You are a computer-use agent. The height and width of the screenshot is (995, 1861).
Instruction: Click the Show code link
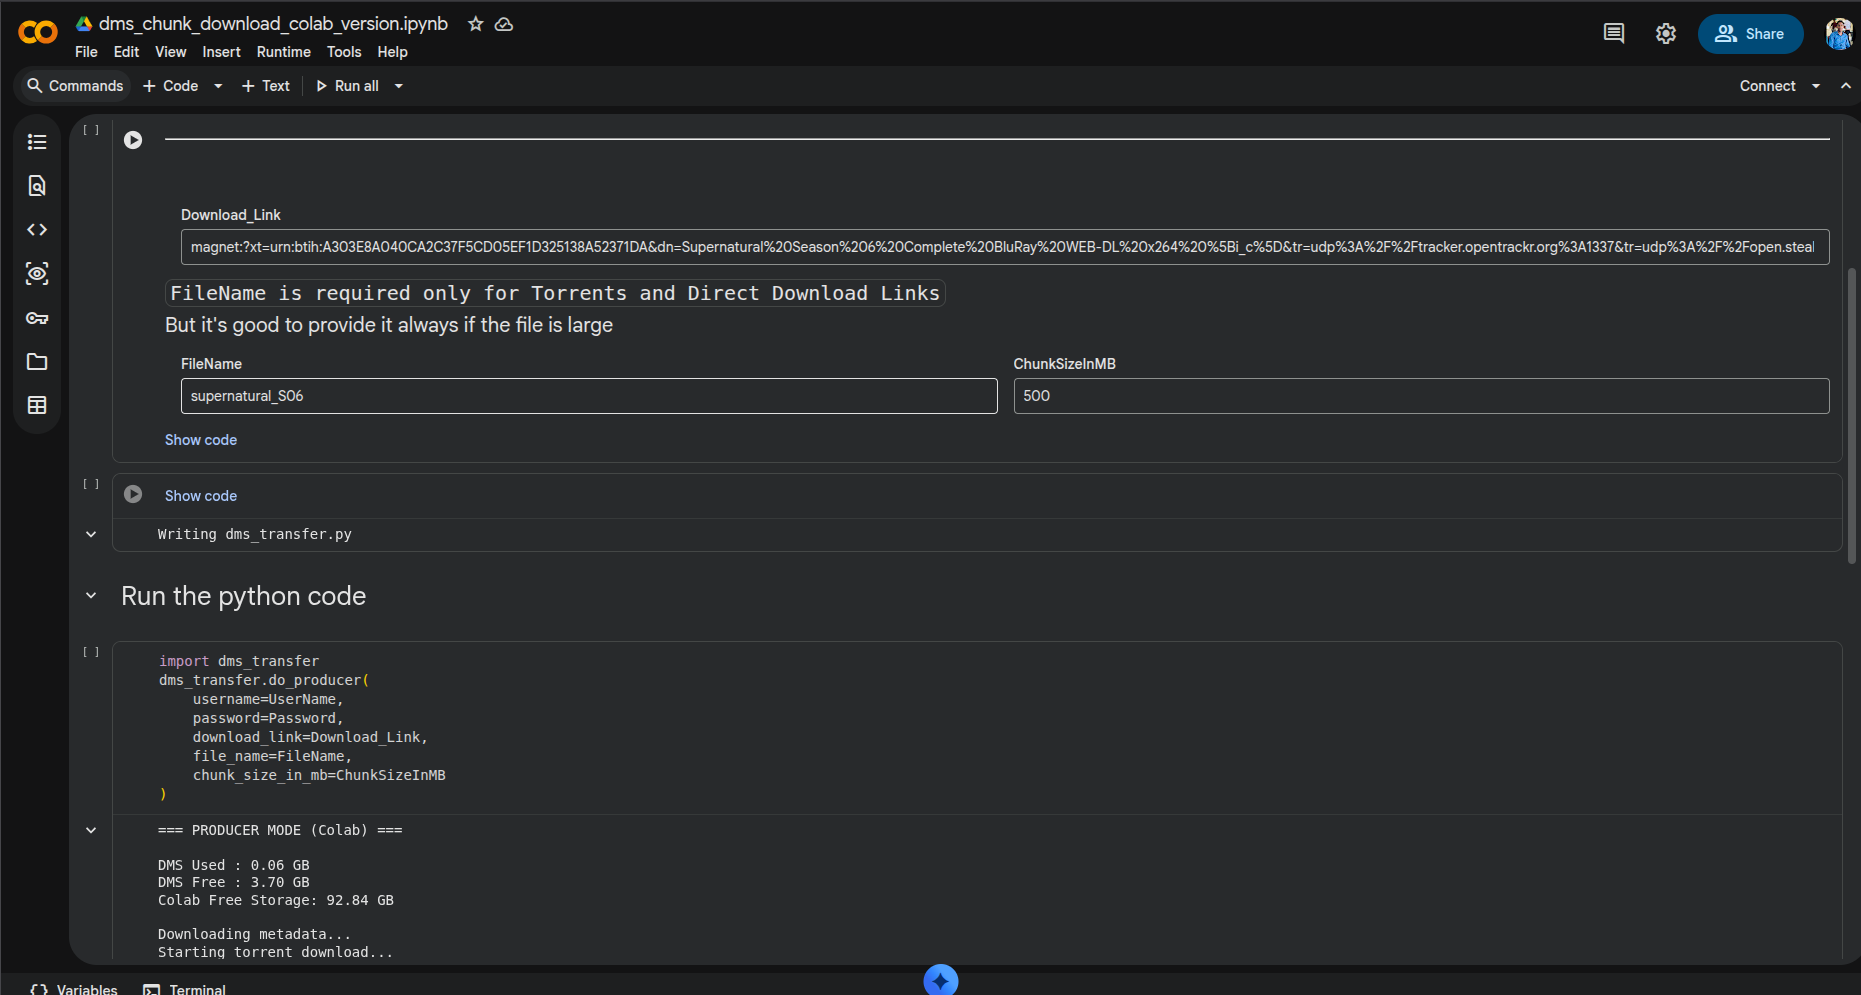[200, 440]
